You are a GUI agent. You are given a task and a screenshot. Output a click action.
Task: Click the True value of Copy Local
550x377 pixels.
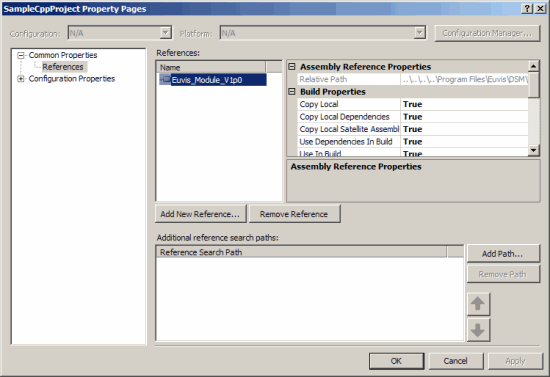pos(464,104)
